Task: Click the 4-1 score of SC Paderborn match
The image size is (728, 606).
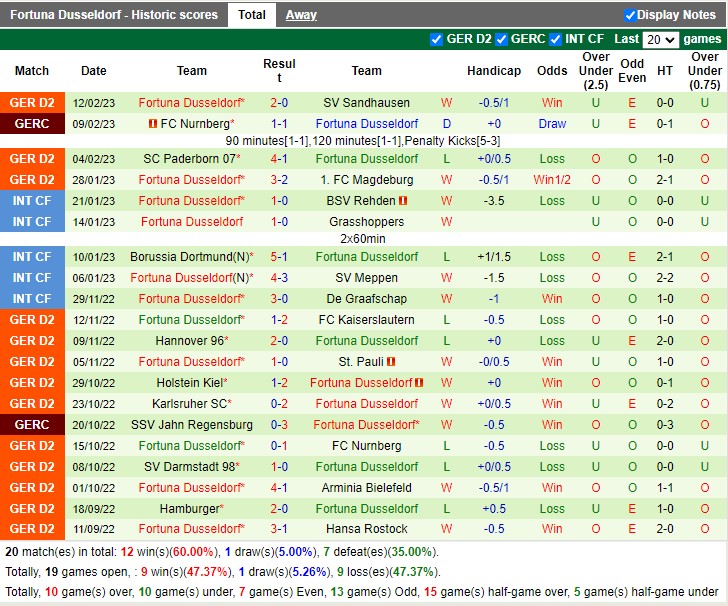Action: (x=279, y=159)
